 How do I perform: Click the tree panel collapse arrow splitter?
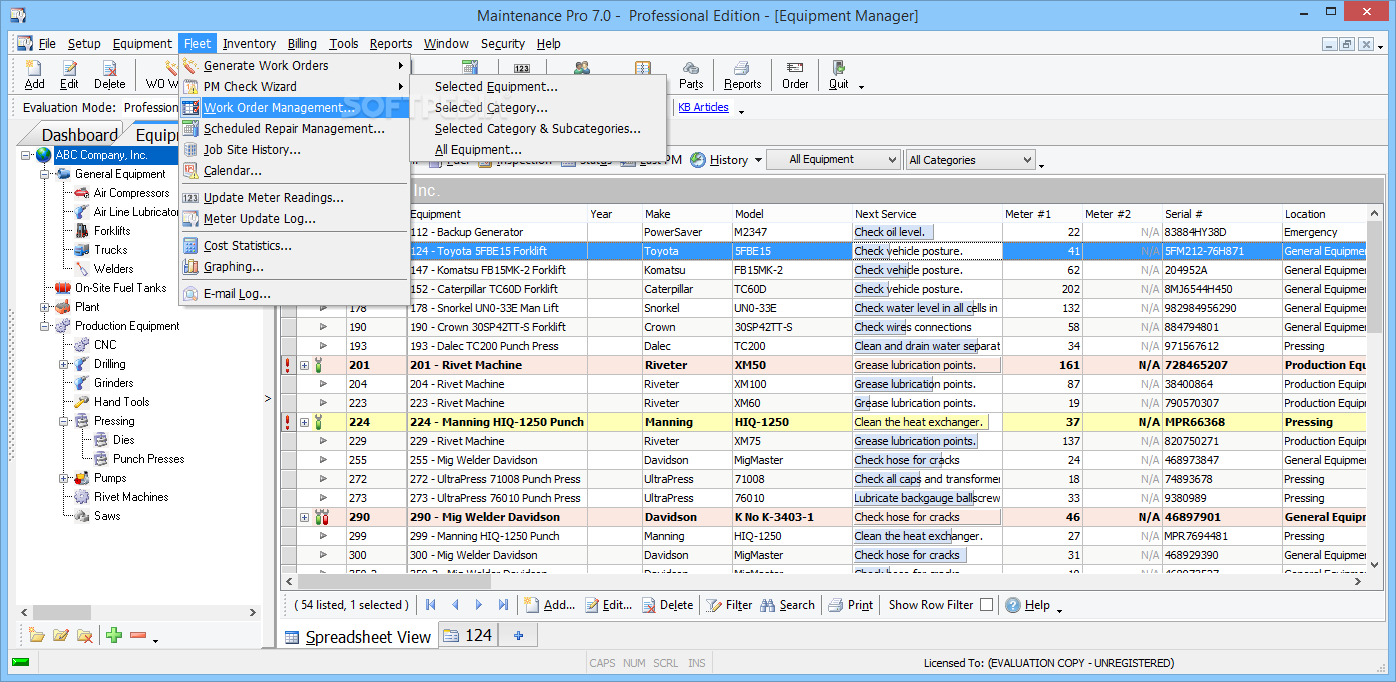pyautogui.click(x=267, y=399)
